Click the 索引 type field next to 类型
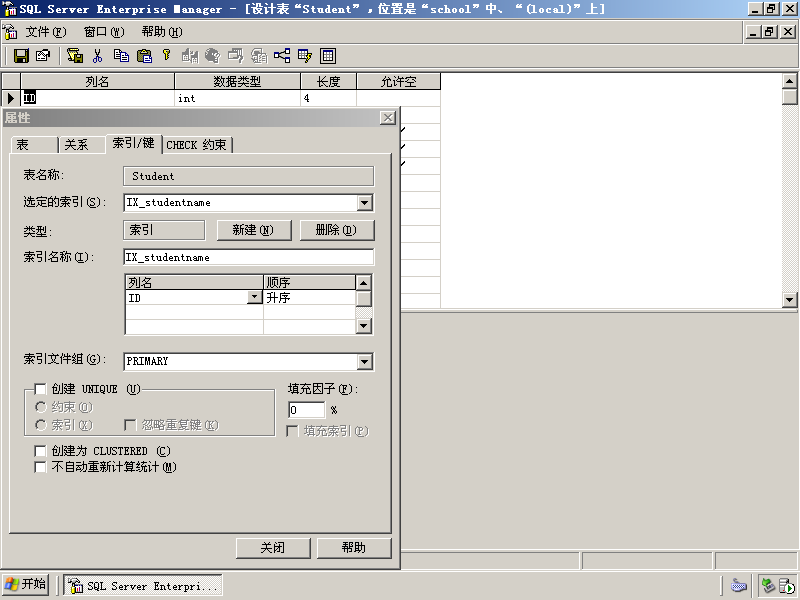The height and width of the screenshot is (600, 800). click(x=164, y=230)
